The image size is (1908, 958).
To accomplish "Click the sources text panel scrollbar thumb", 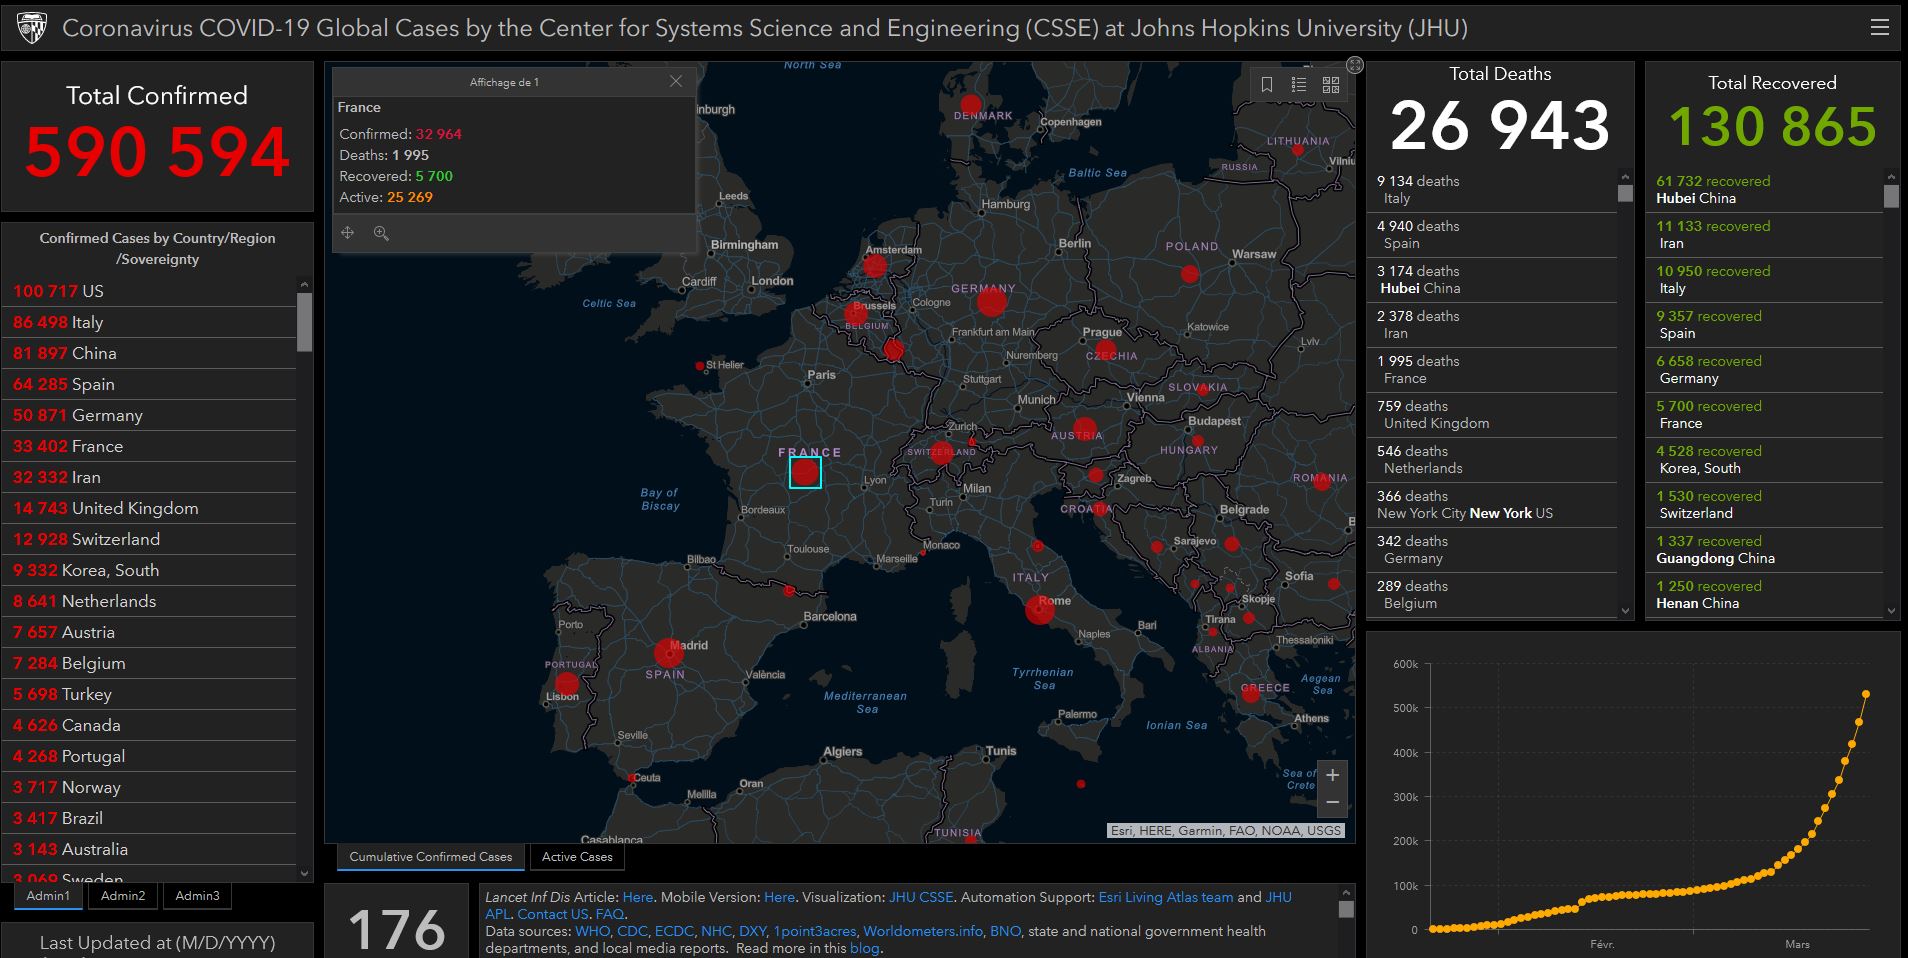I will (x=1346, y=909).
